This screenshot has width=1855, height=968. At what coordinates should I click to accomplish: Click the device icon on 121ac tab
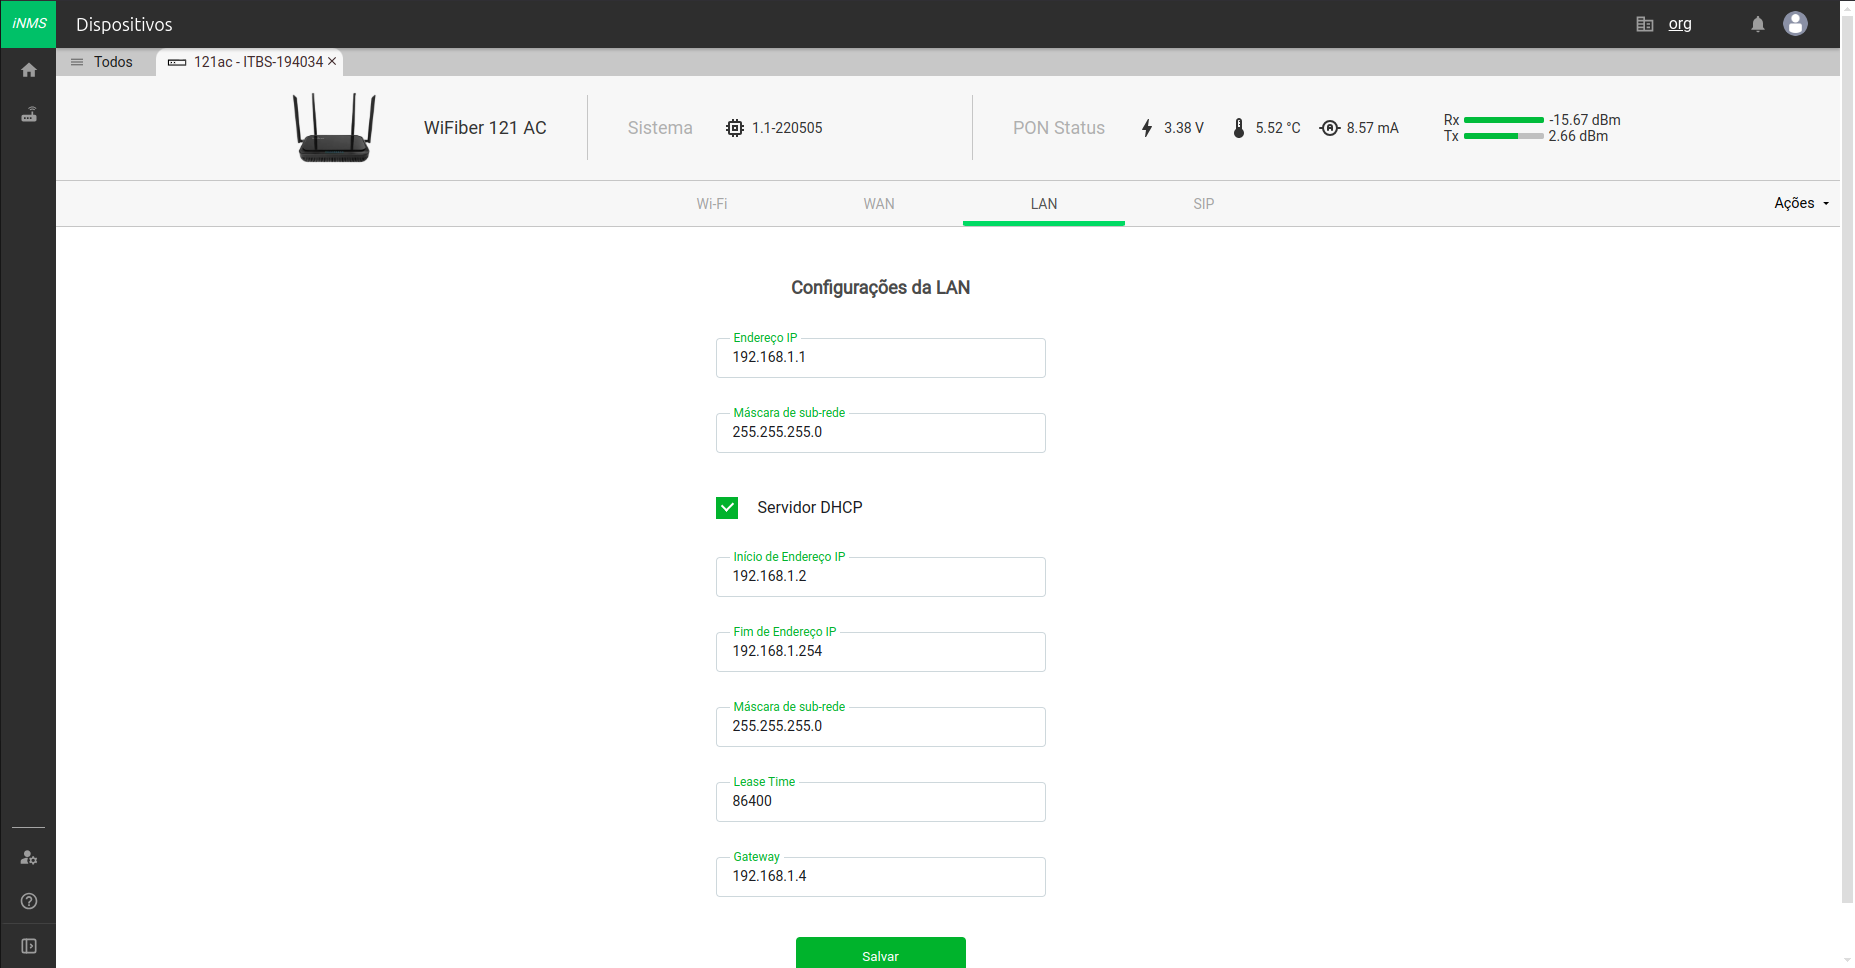[x=177, y=62]
